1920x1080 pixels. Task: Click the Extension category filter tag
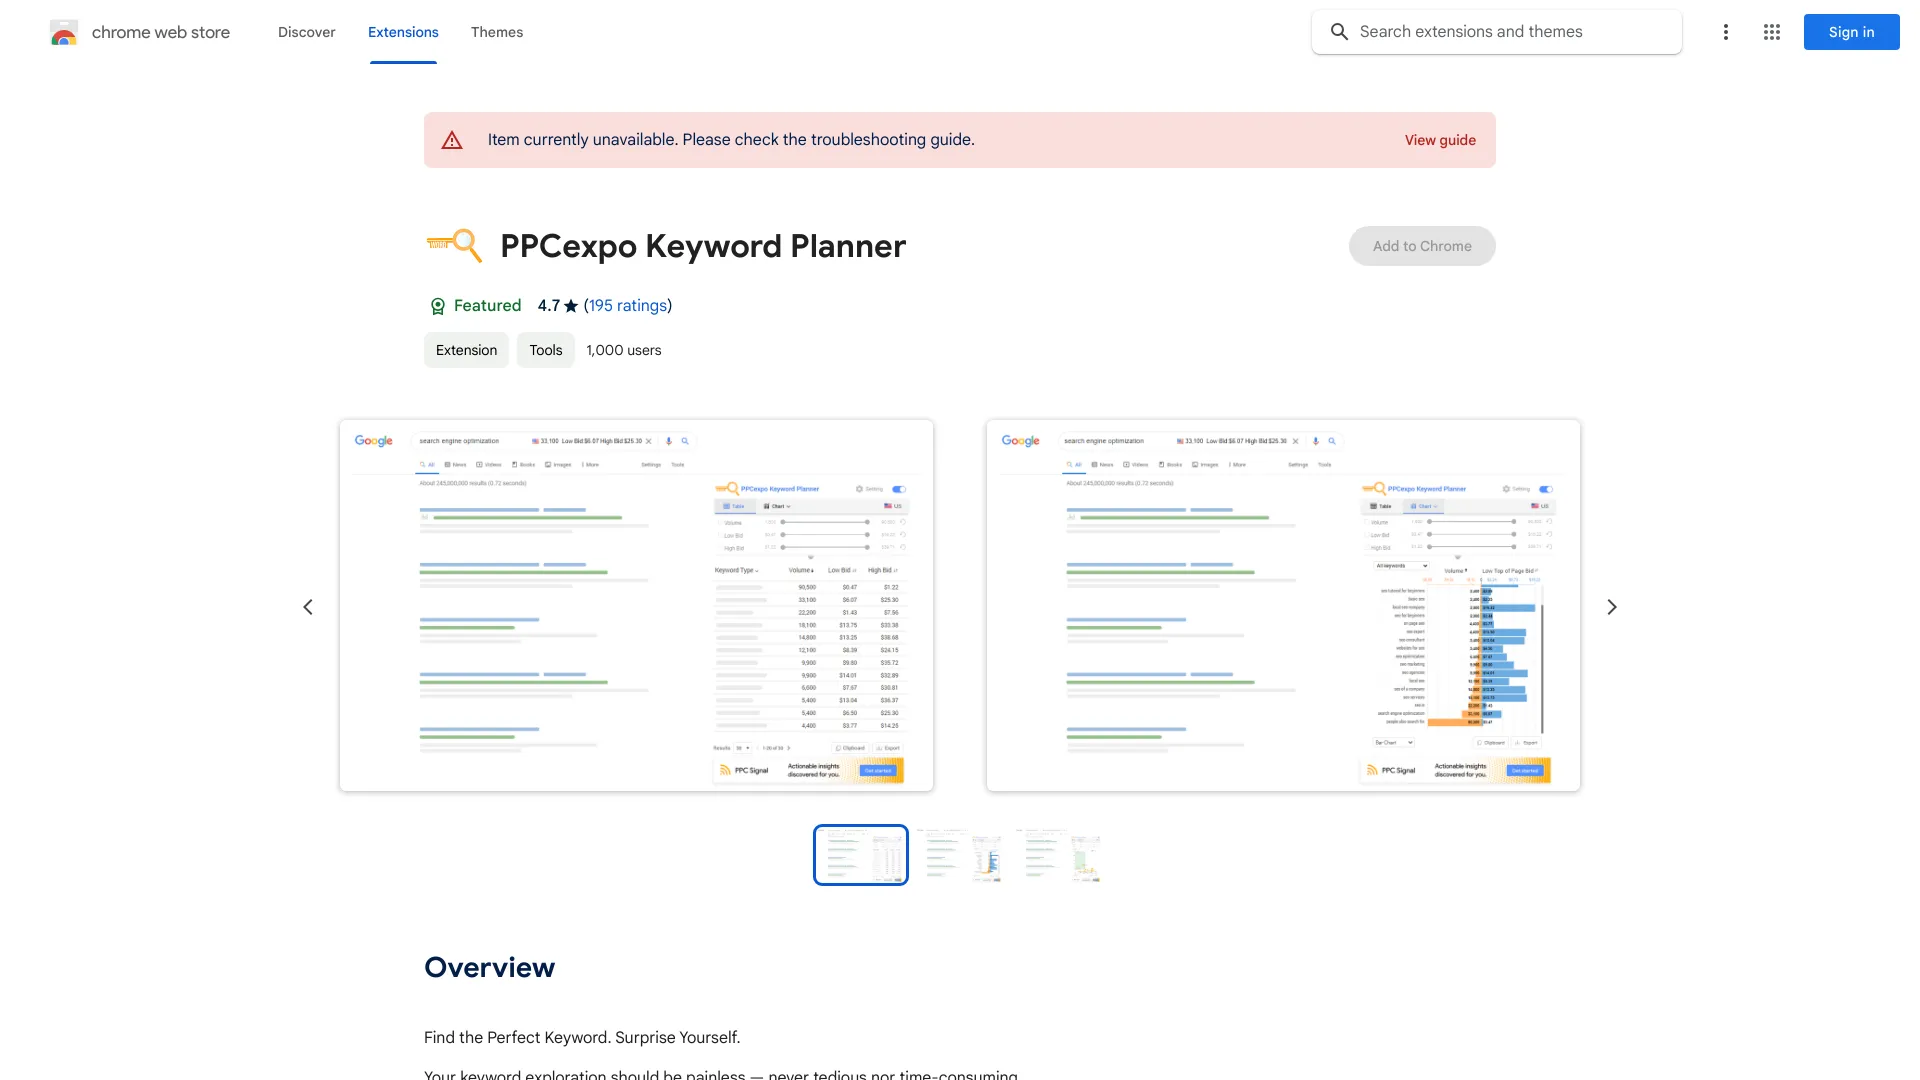pos(465,349)
